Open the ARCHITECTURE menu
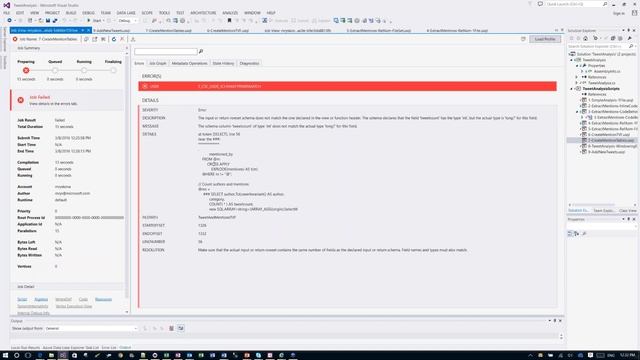Viewport: 640px width, 360px height. [x=203, y=13]
